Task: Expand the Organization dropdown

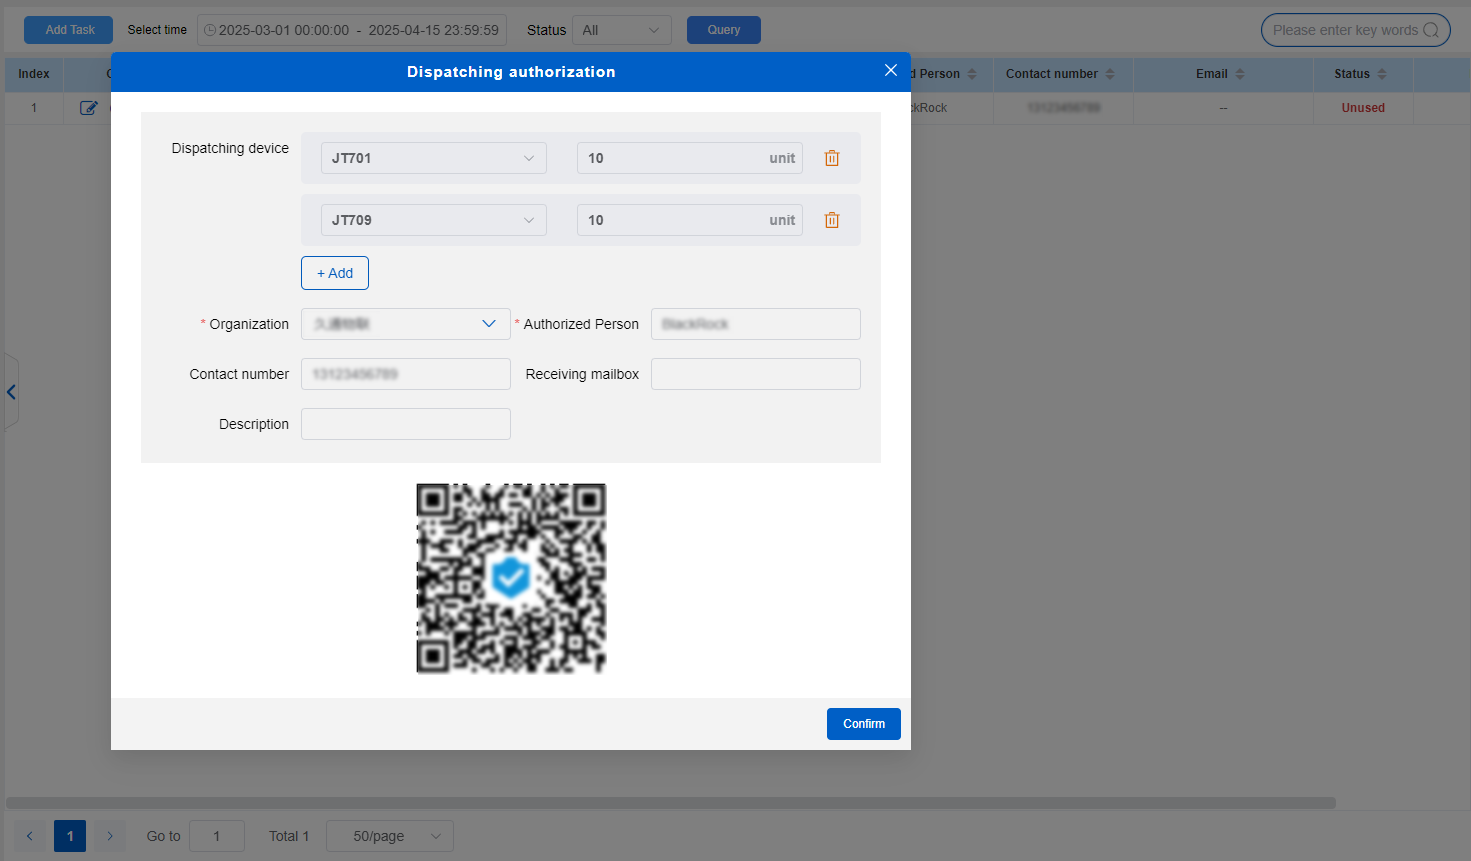Action: coord(405,324)
